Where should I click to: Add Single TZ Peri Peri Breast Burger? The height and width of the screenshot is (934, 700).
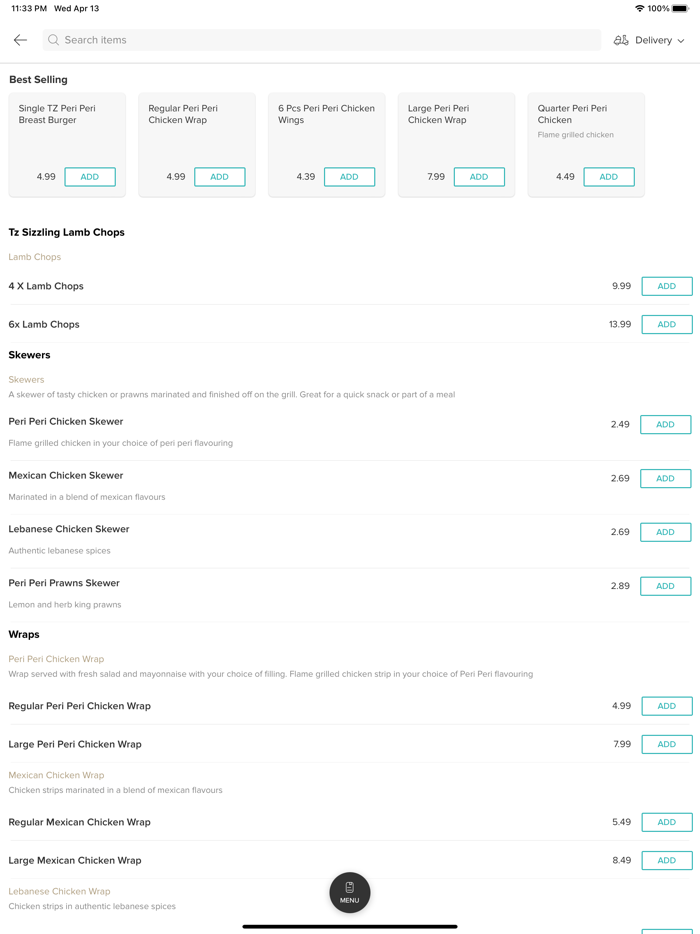pyautogui.click(x=90, y=177)
